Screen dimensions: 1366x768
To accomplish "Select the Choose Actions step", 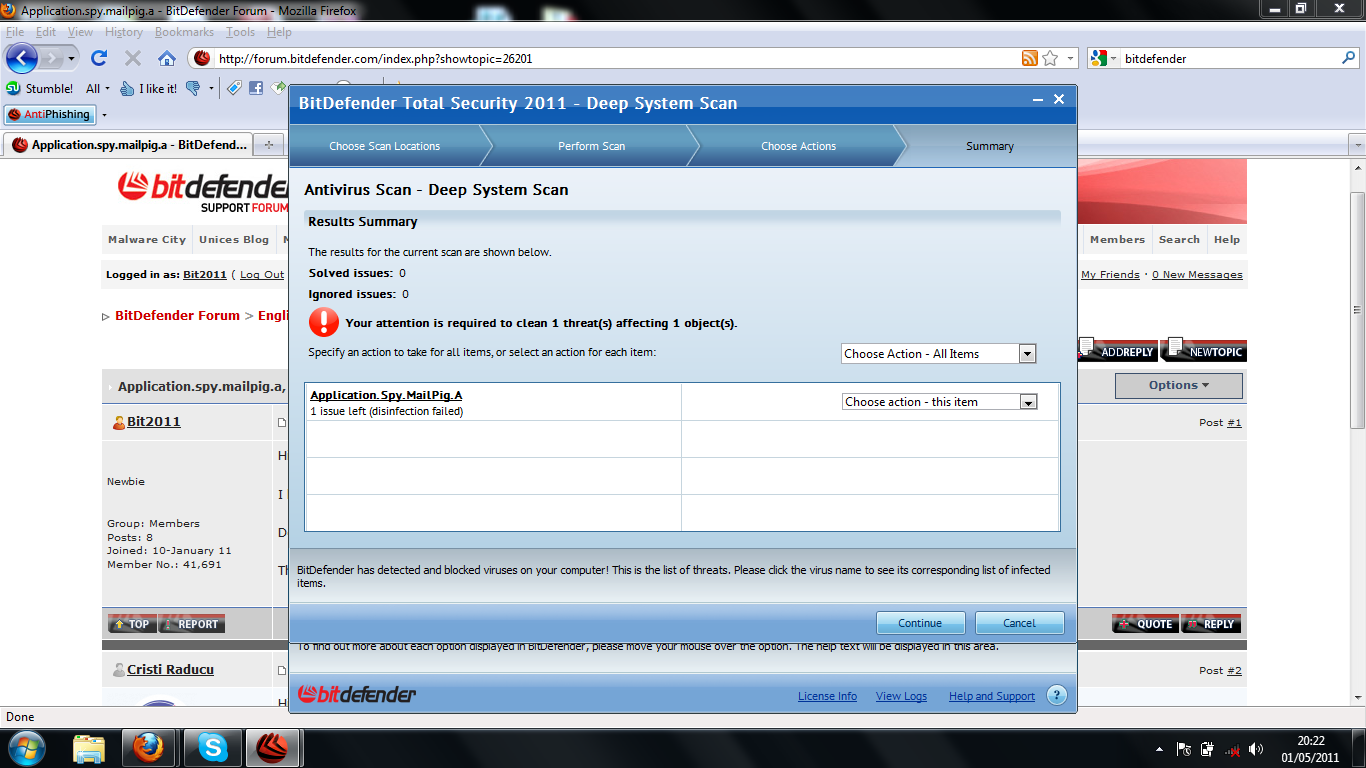I will point(798,146).
